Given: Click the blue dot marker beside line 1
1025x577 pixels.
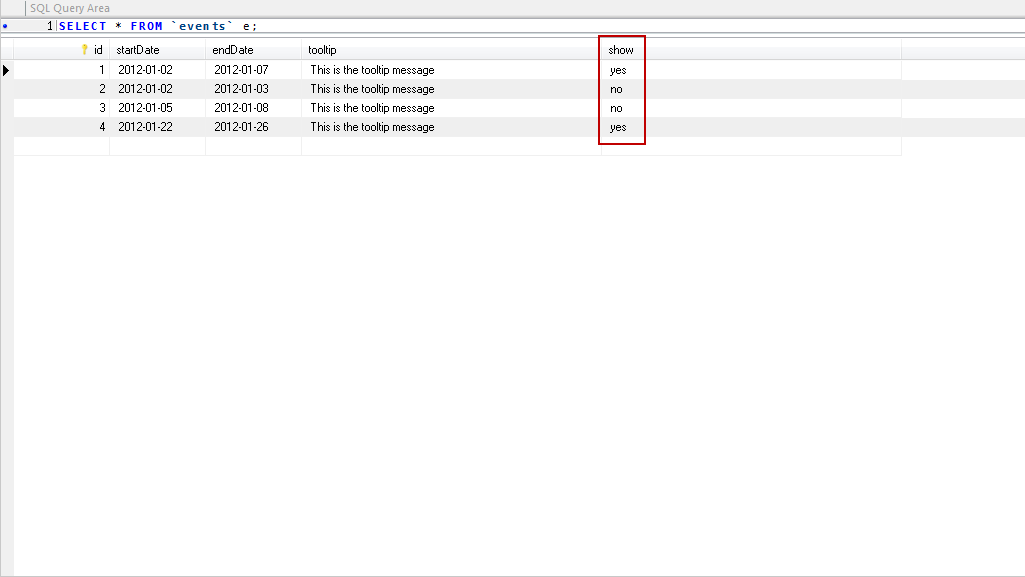Looking at the screenshot, I should click(5, 26).
